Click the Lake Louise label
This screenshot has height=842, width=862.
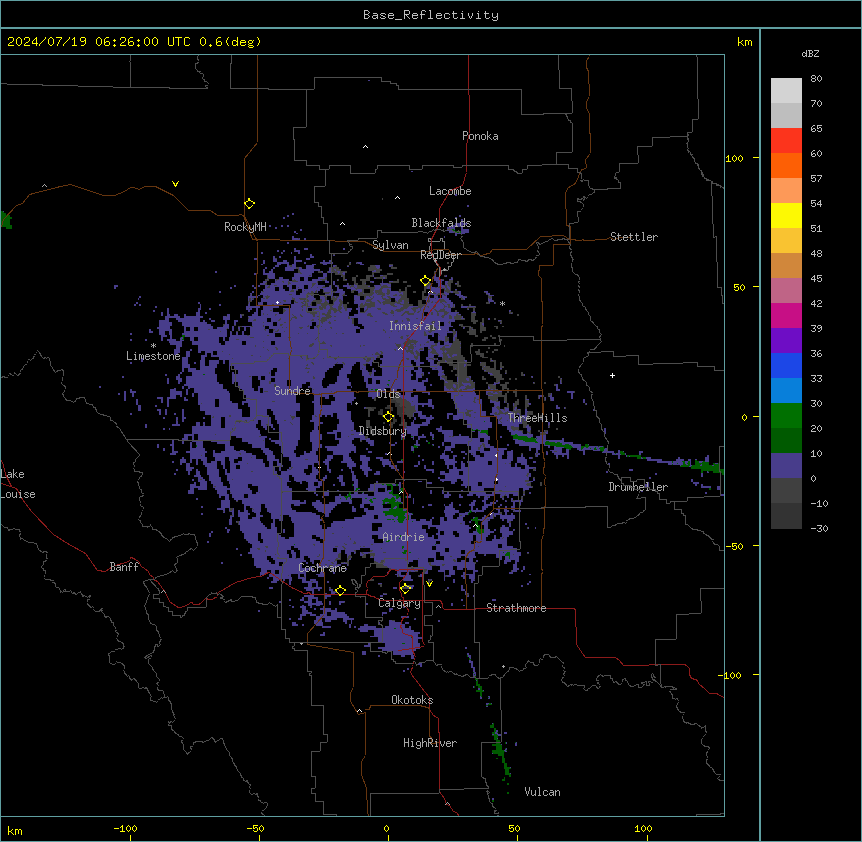coord(17,484)
